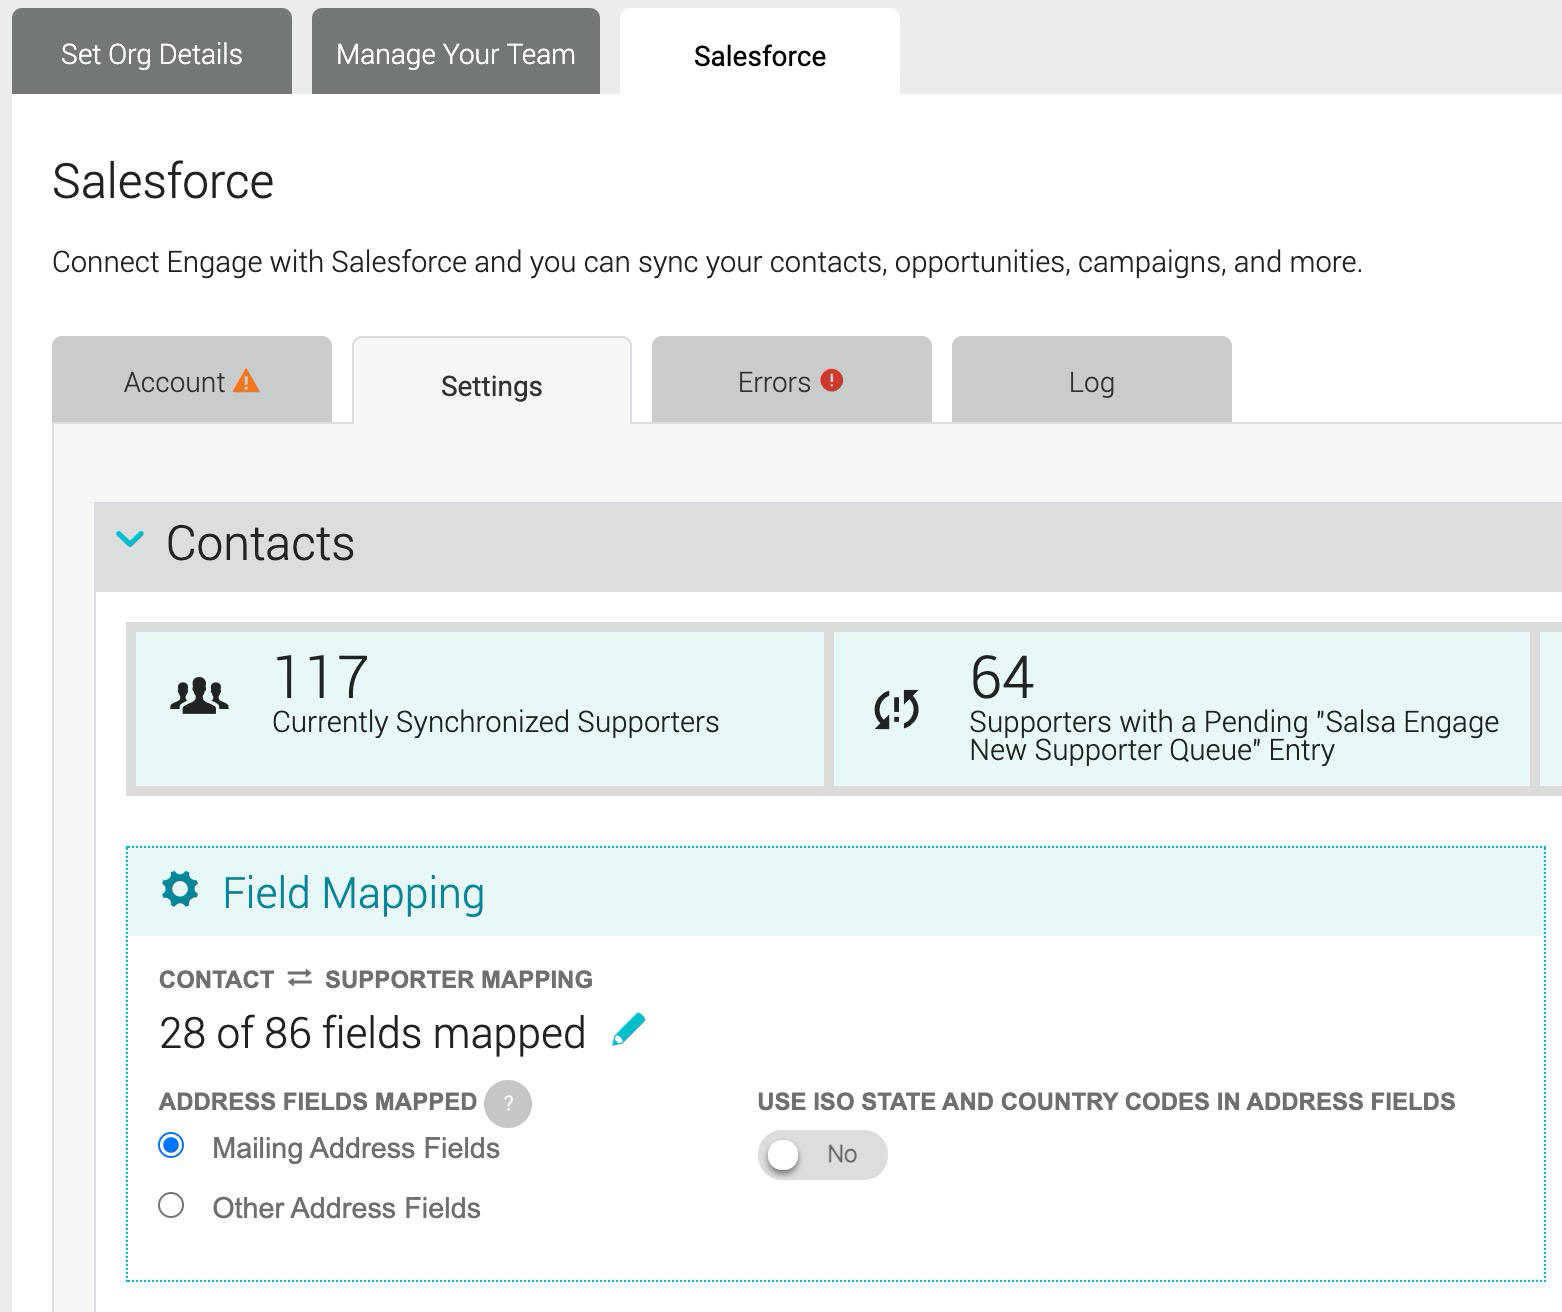Click the contact-supporter swap arrows icon
This screenshot has width=1562, height=1312.
coord(300,978)
